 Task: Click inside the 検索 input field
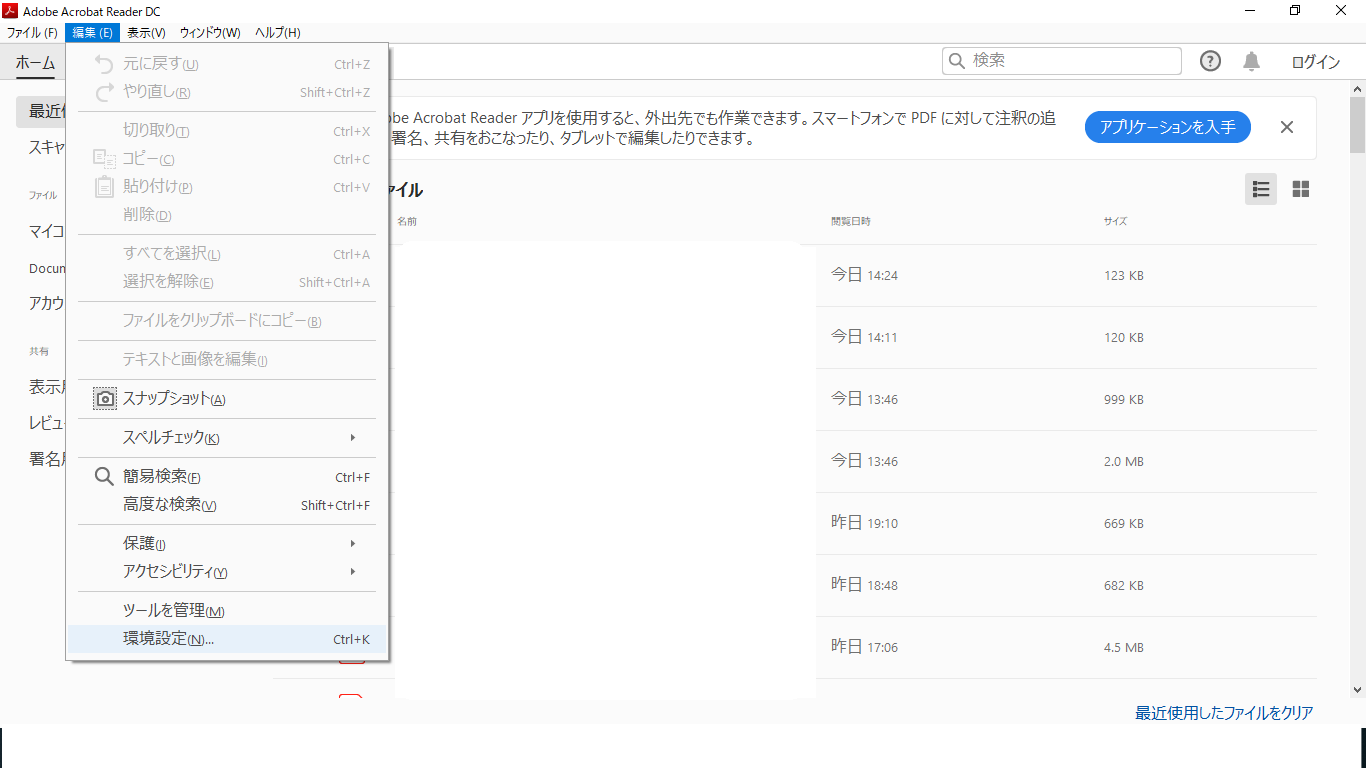(1062, 61)
